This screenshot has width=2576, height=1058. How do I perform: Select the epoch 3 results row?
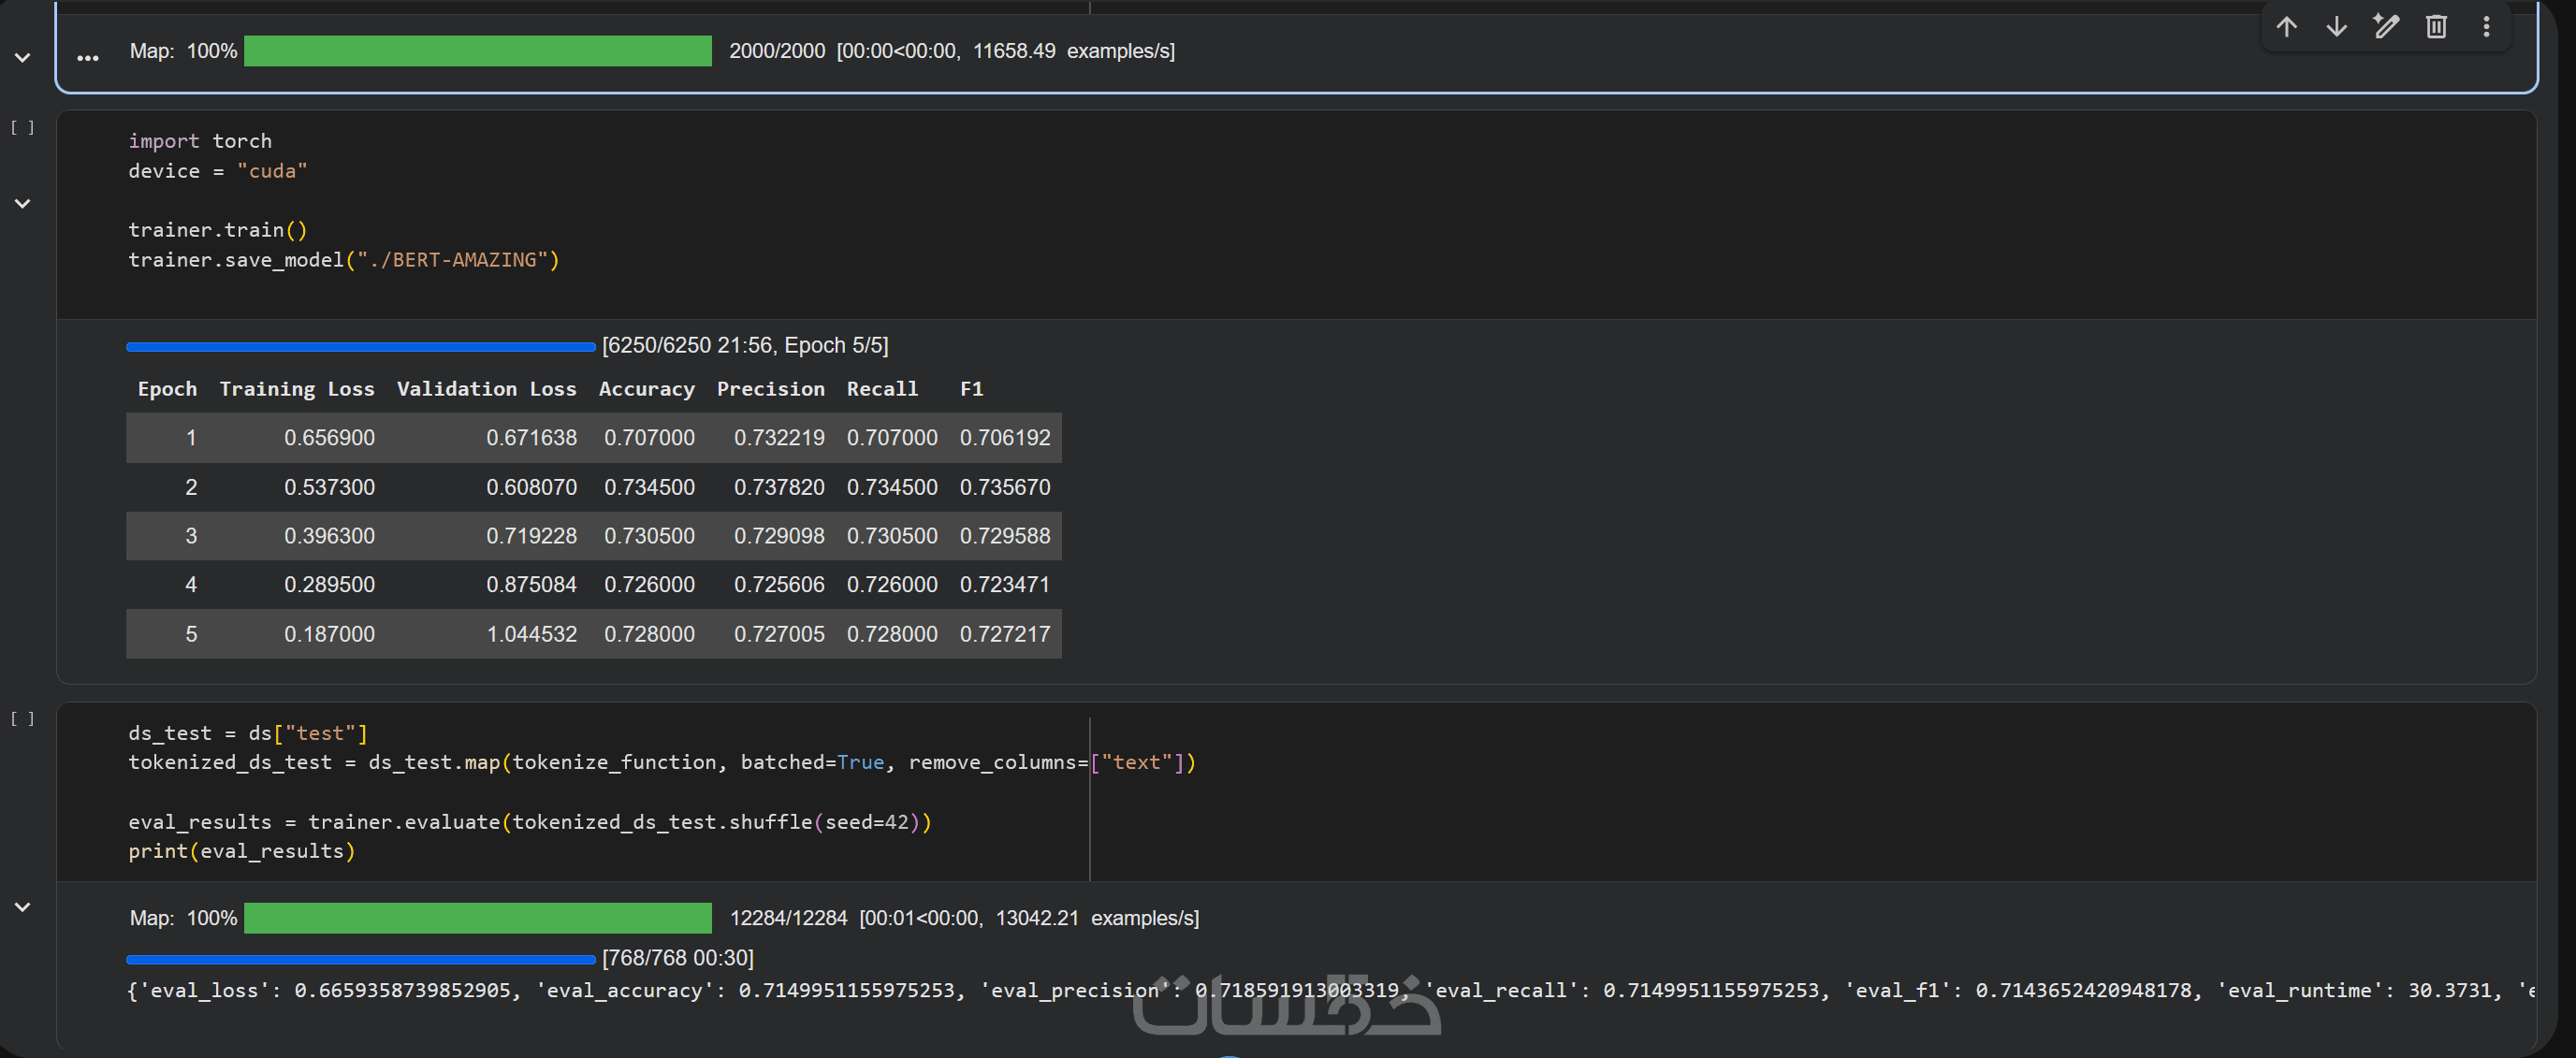(593, 536)
